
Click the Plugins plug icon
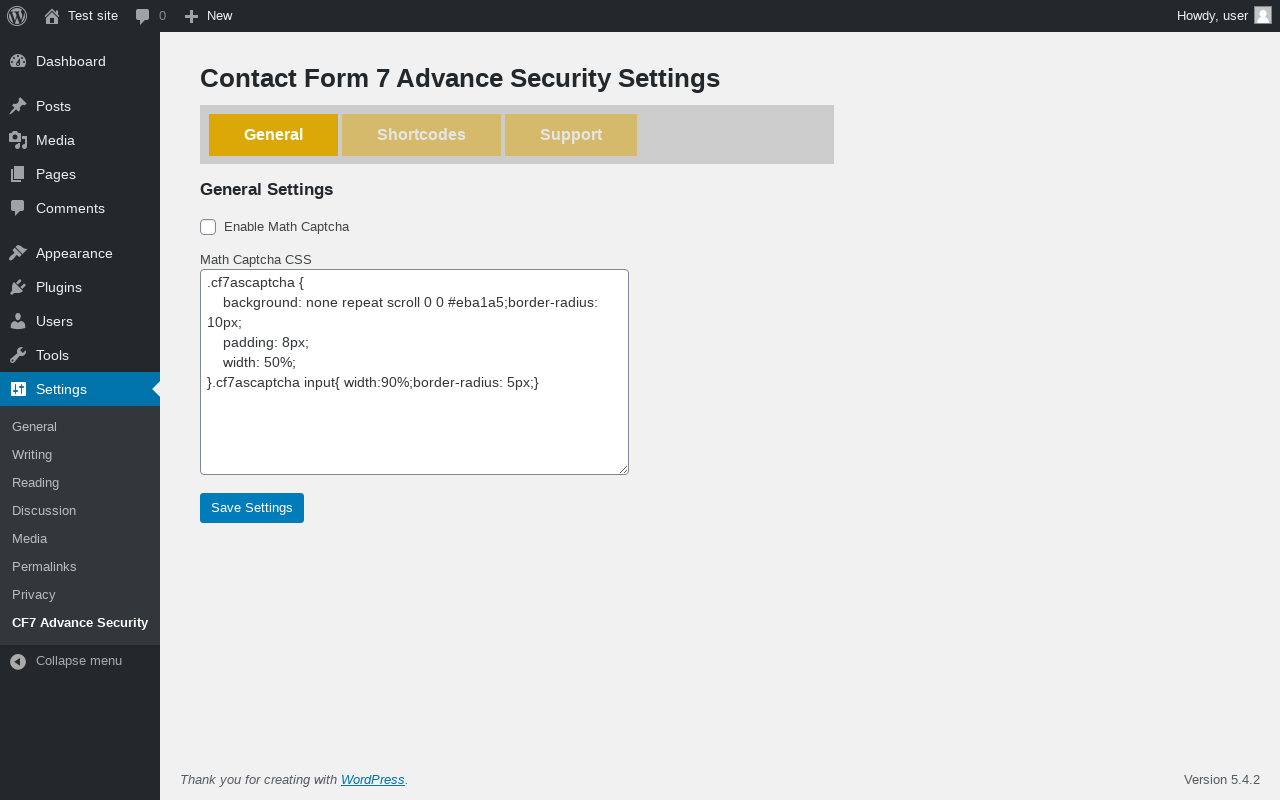point(18,287)
